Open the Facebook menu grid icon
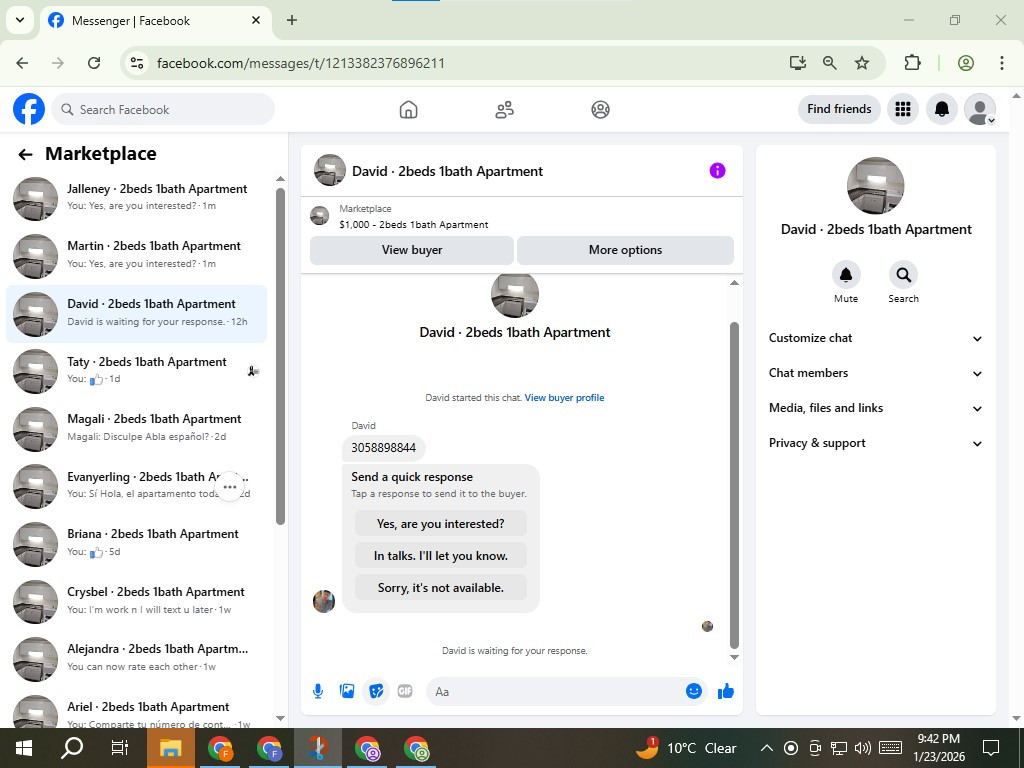 click(x=903, y=109)
